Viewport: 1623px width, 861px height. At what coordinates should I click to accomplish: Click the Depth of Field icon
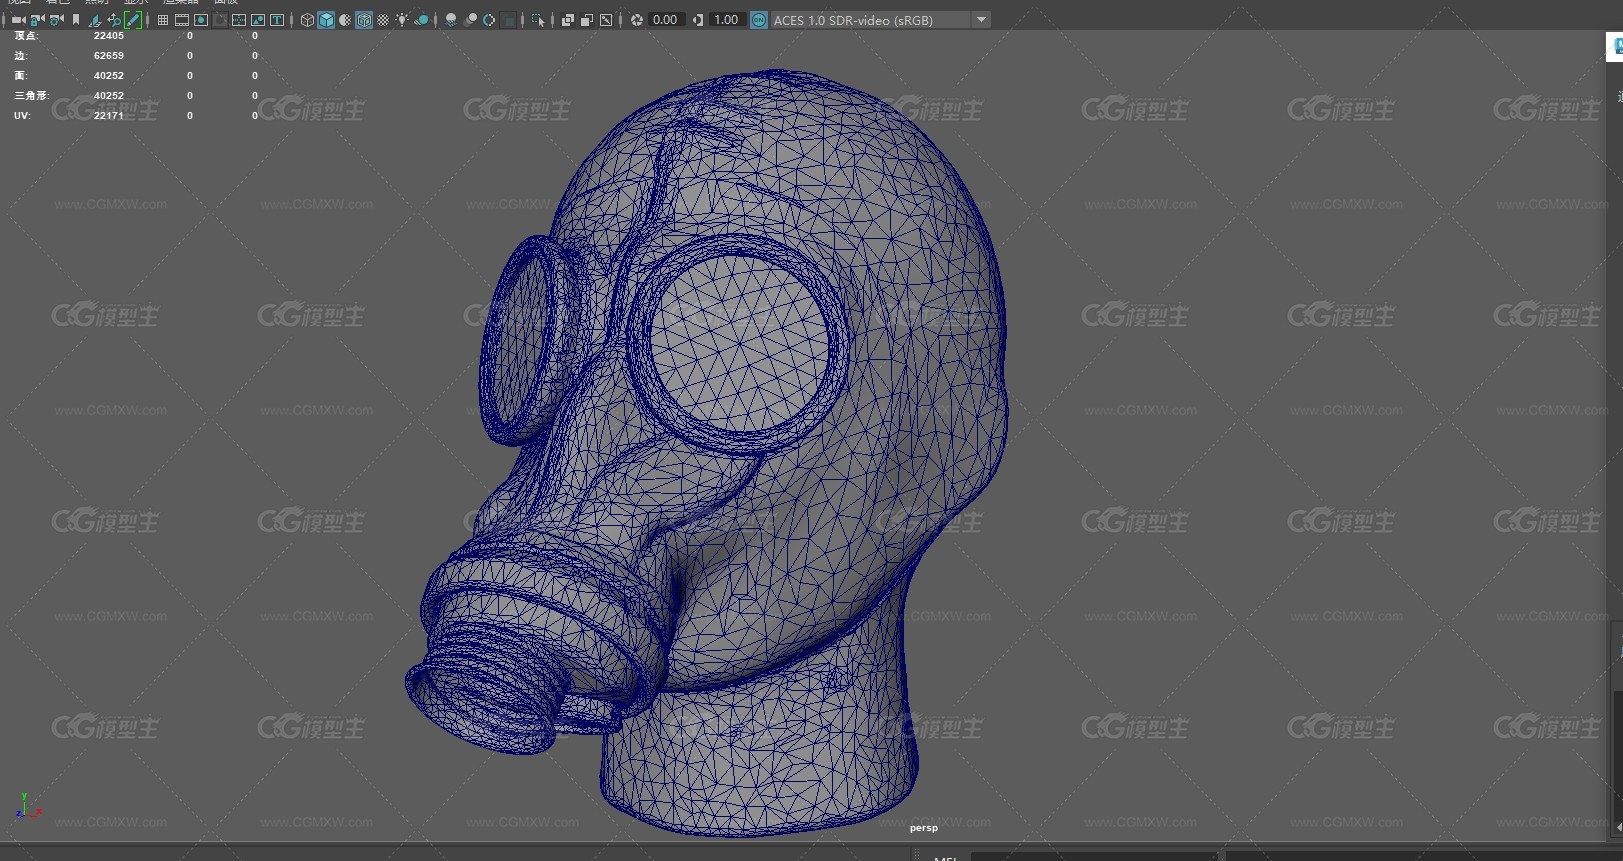509,20
